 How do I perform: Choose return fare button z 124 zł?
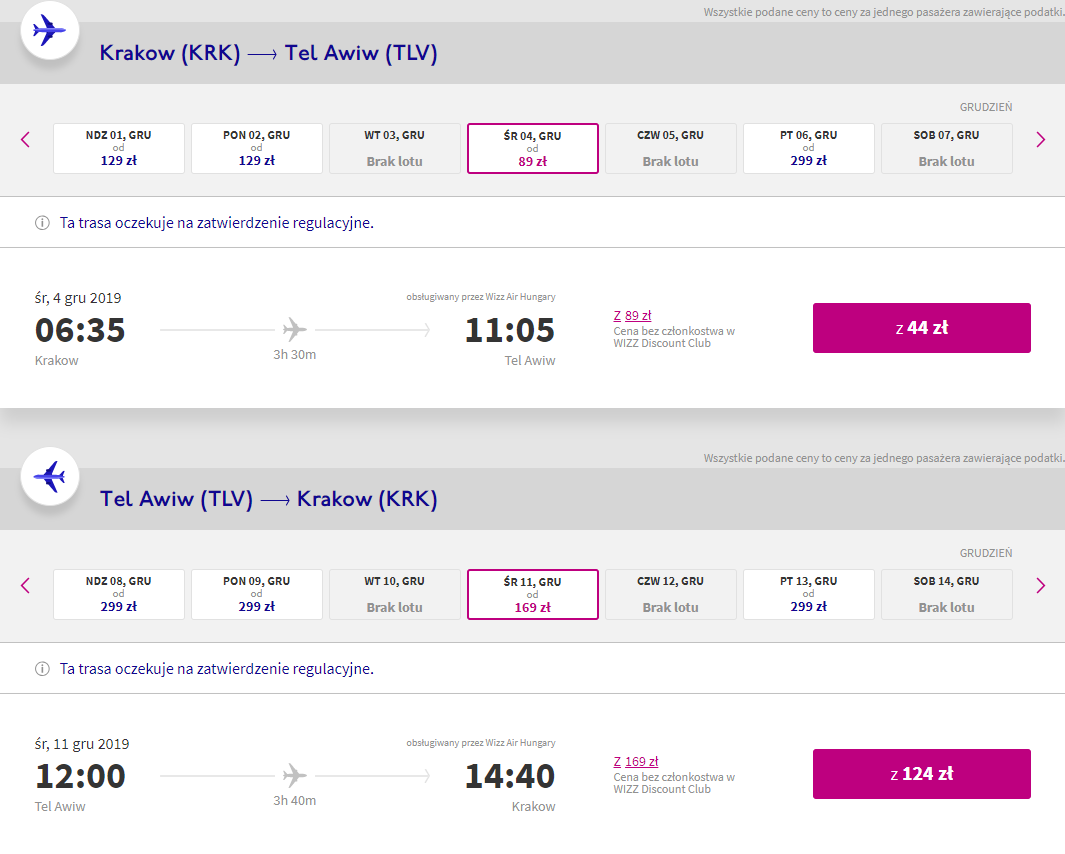tap(921, 774)
